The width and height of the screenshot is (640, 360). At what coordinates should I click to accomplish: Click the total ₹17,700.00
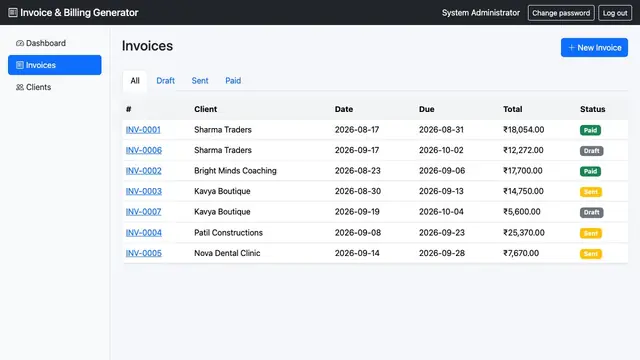point(522,171)
